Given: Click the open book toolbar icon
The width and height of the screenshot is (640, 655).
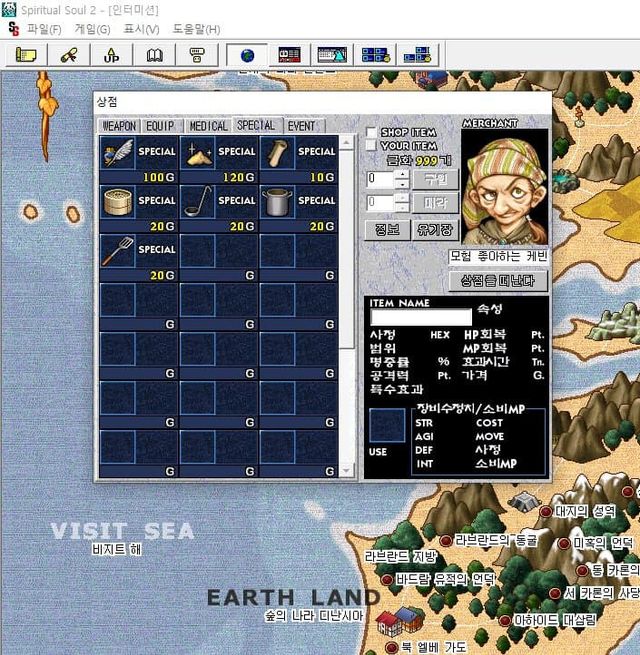Looking at the screenshot, I should pyautogui.click(x=154, y=54).
